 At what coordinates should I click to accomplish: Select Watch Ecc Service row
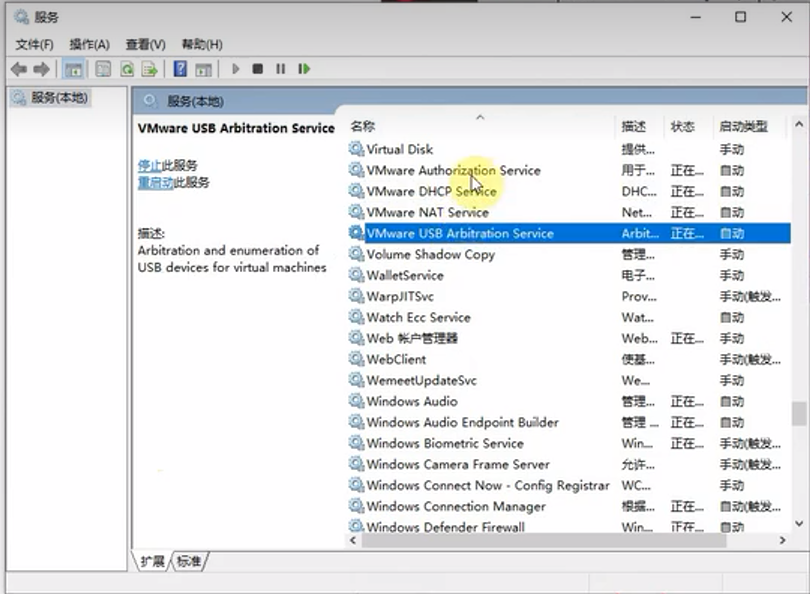(568, 317)
